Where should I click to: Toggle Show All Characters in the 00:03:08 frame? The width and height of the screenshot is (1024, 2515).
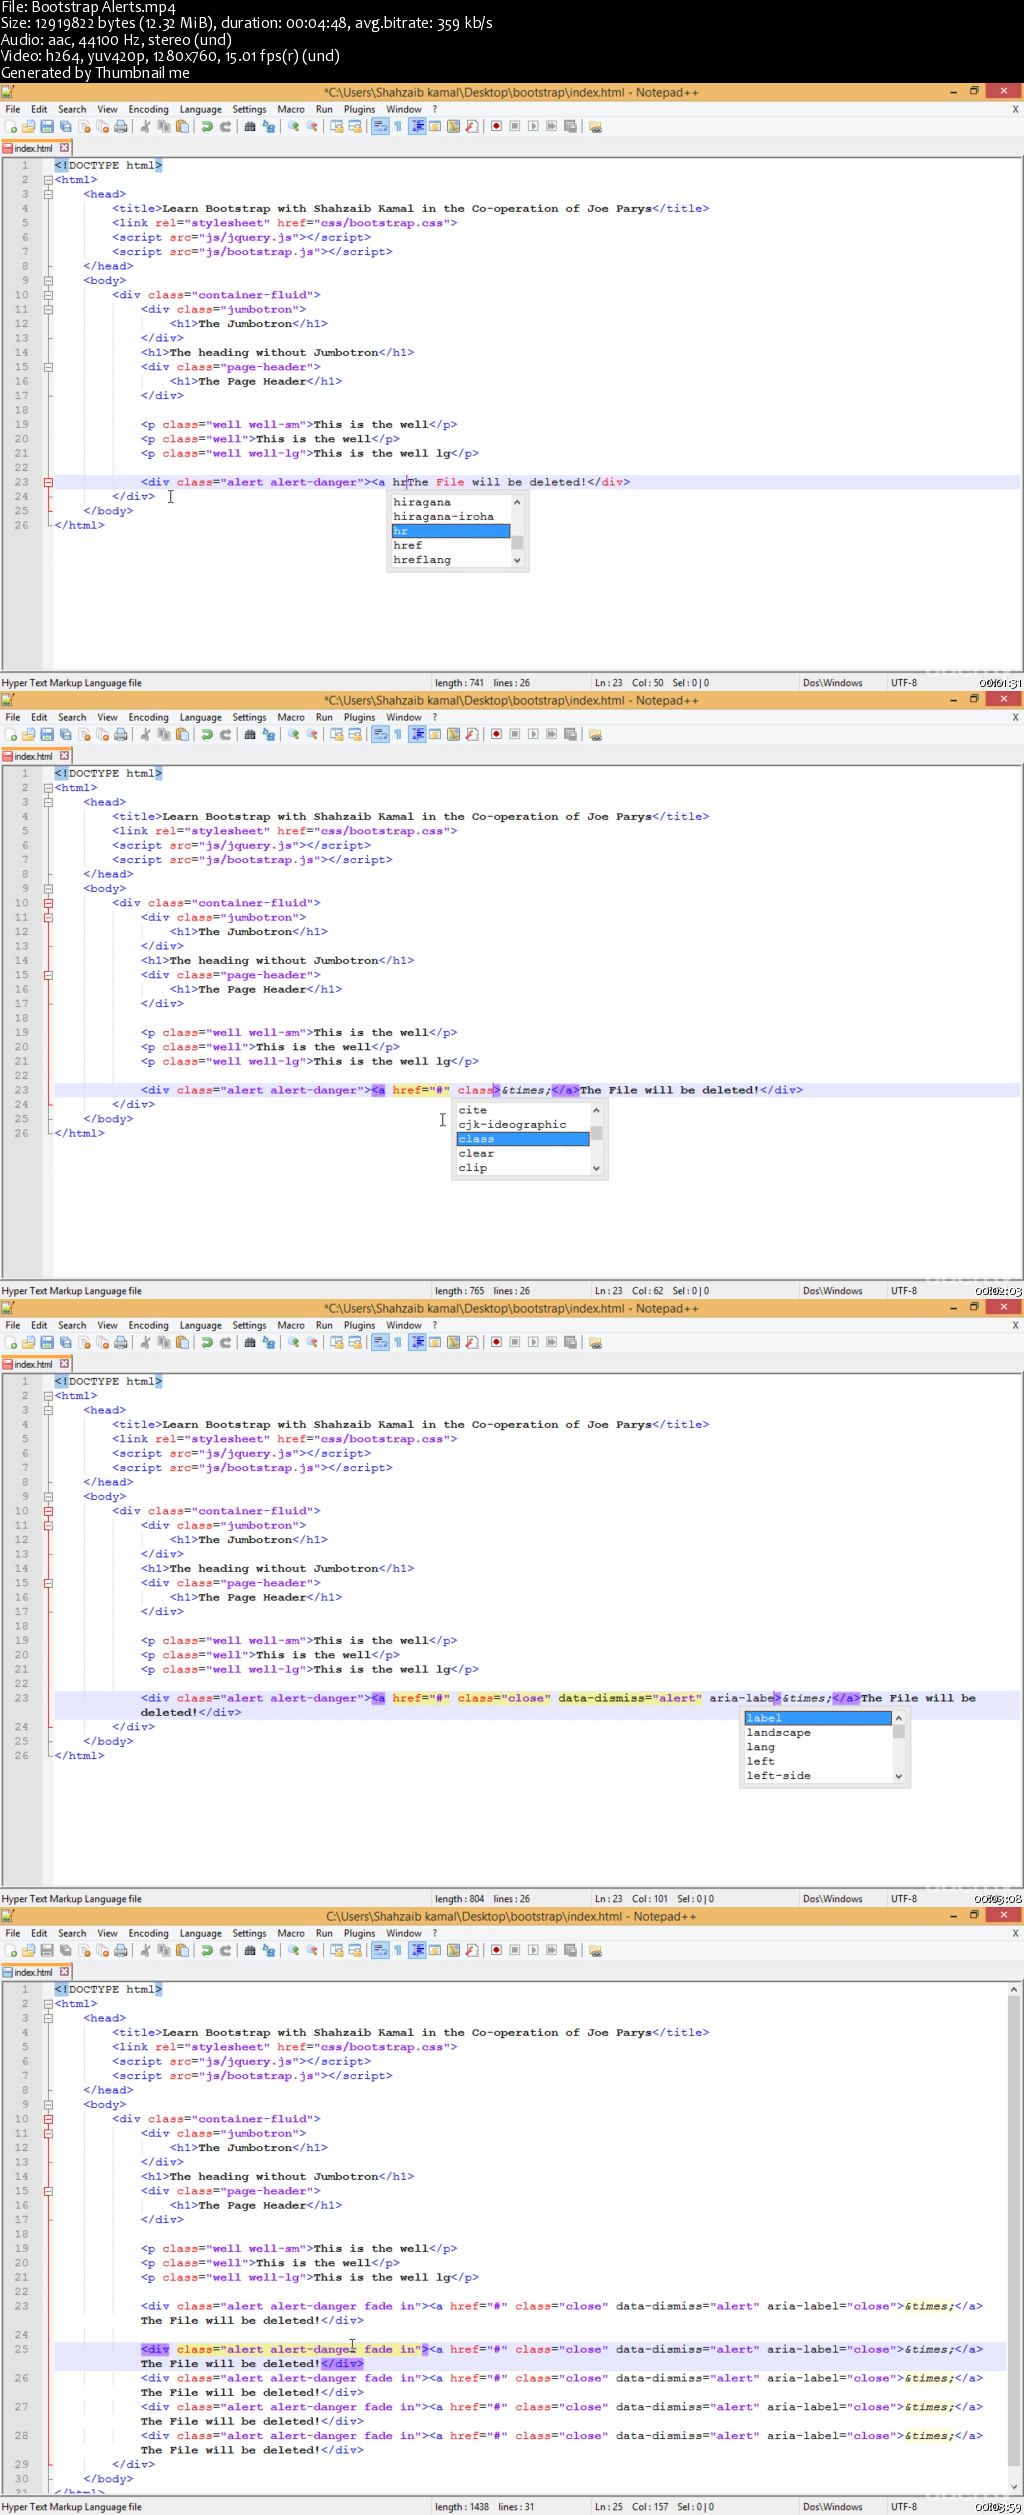click(397, 1342)
